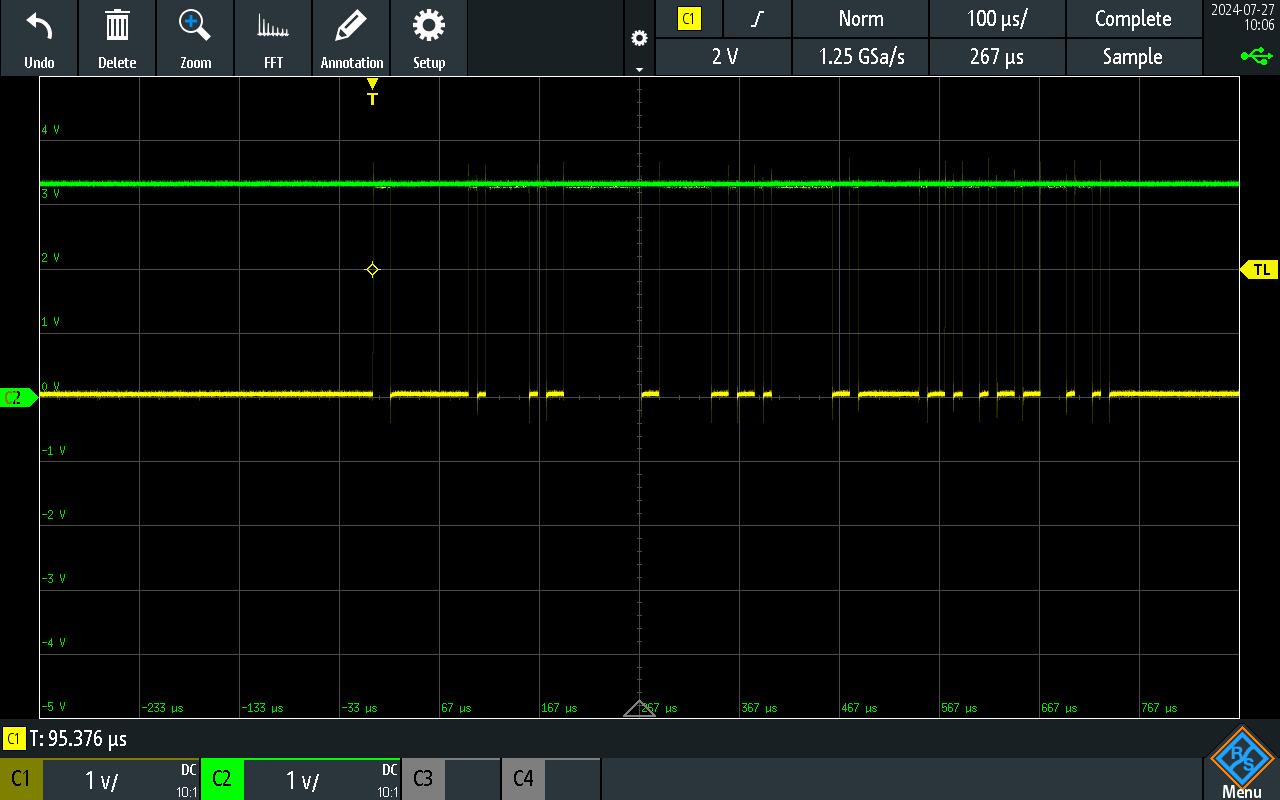Open the Sample acquisition mode selector
This screenshot has width=1280, height=800.
point(1134,57)
